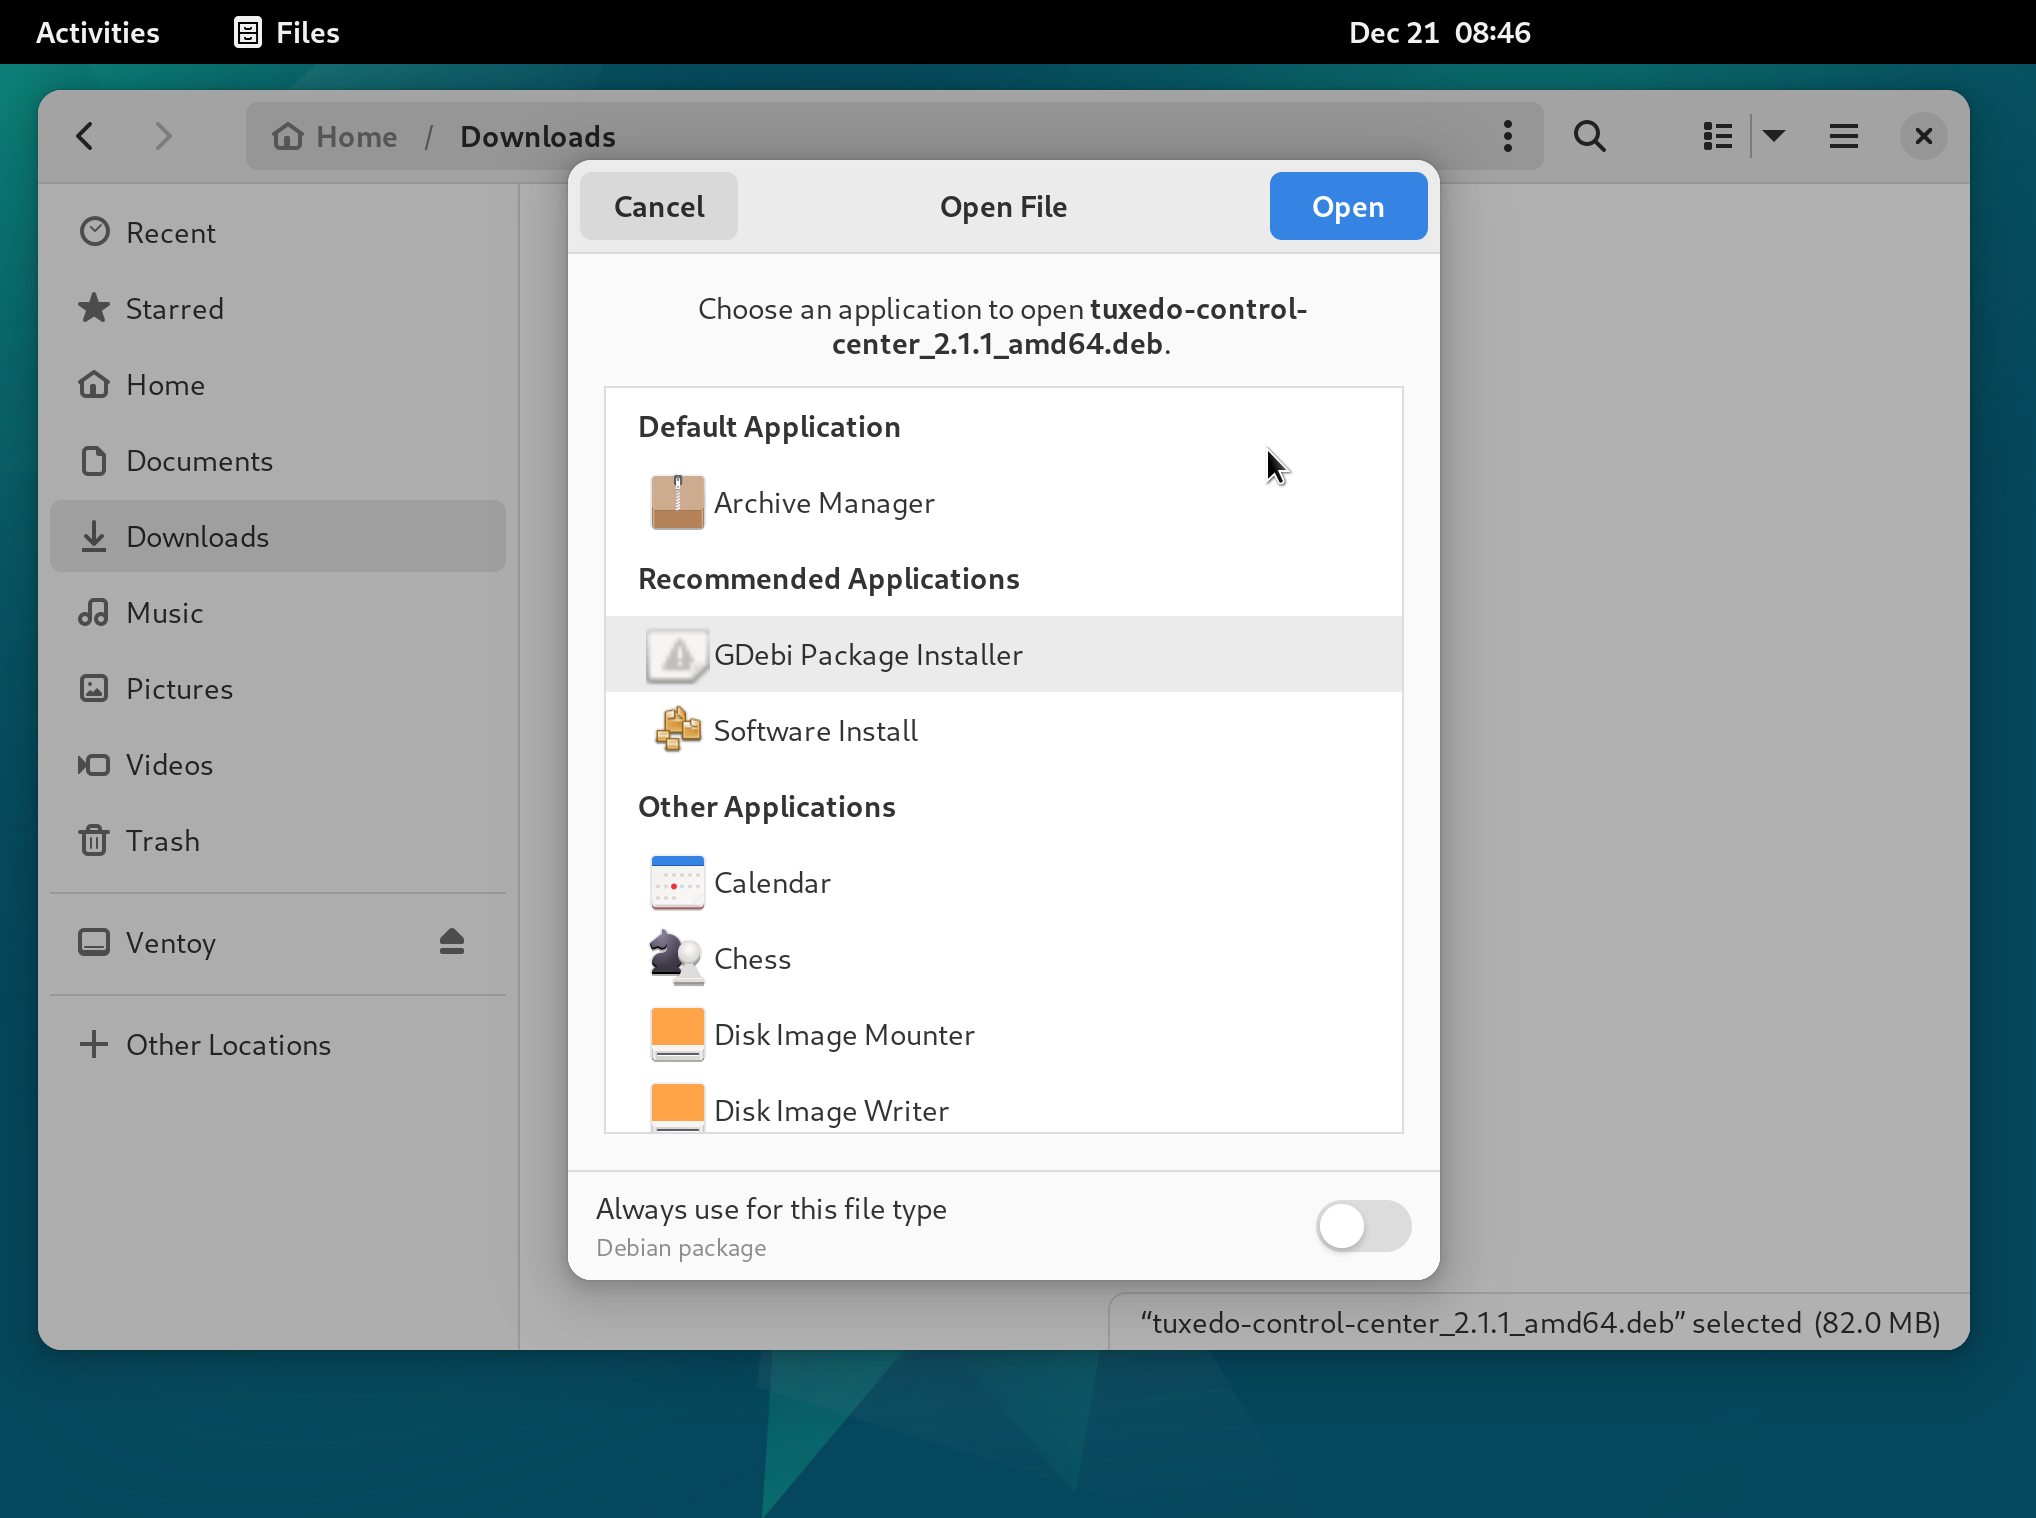Select Downloads in the sidebar
The image size is (2036, 1518).
(x=278, y=536)
